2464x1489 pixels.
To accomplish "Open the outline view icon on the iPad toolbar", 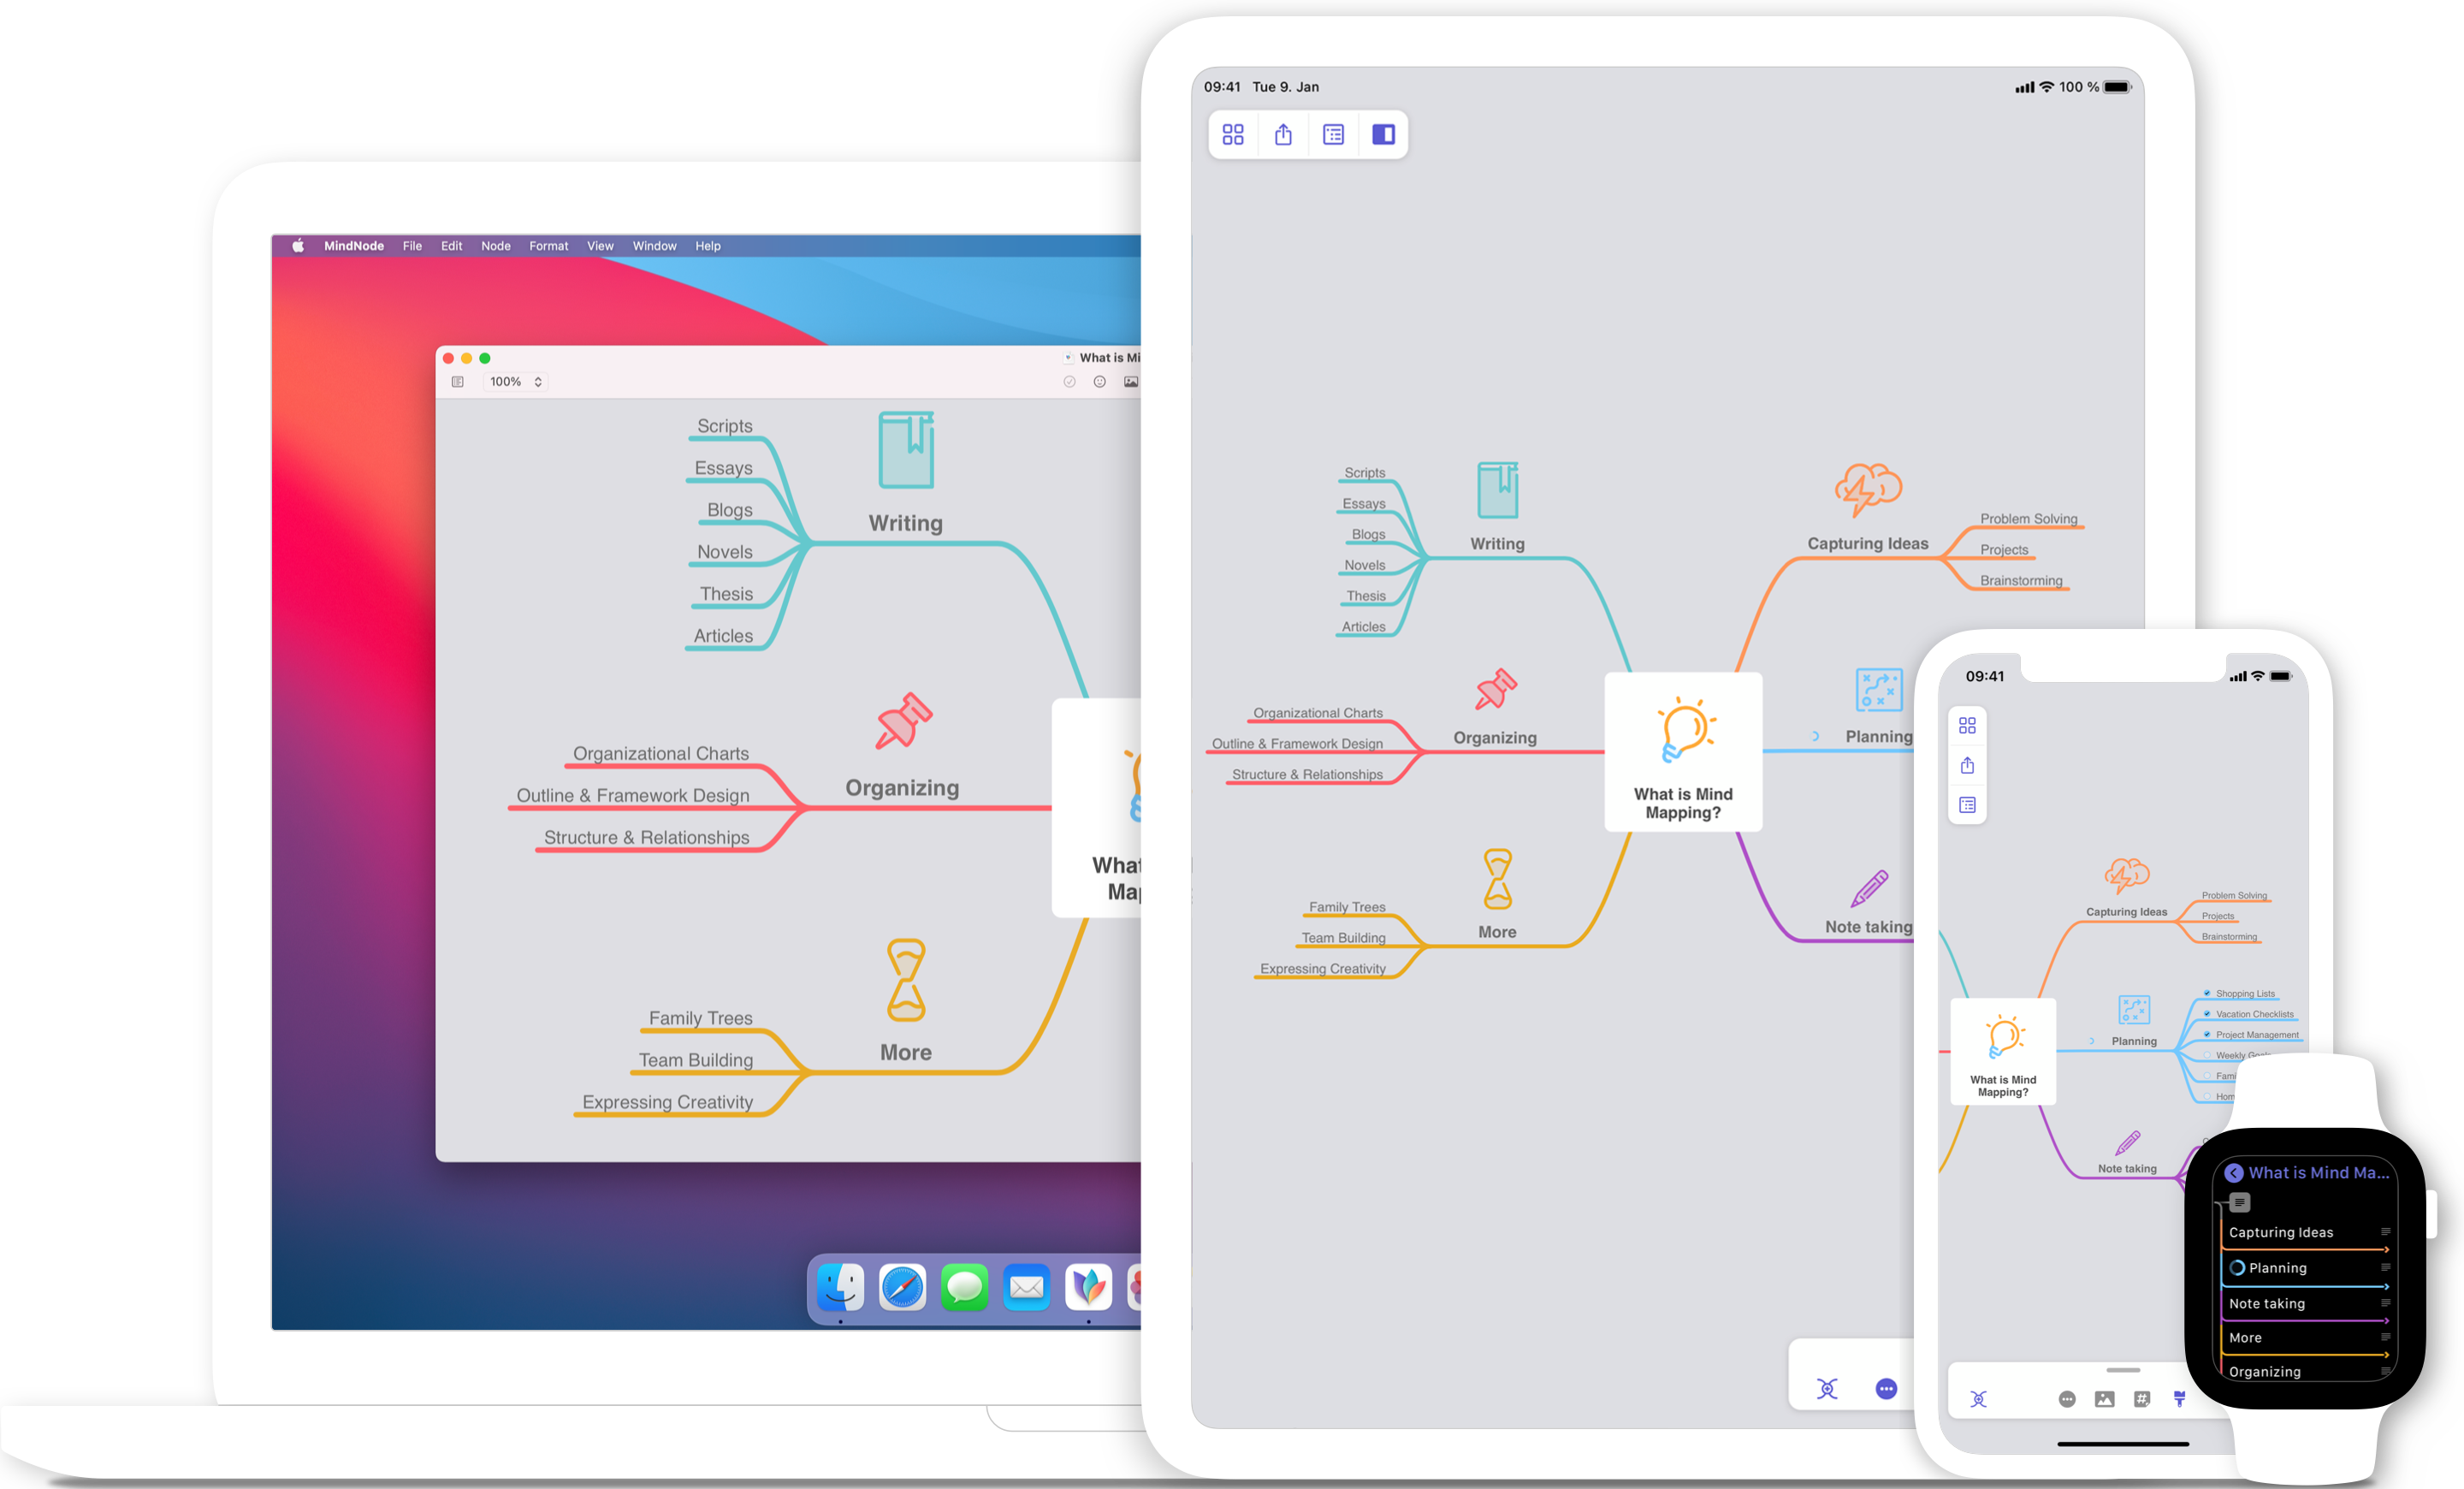I will click(1333, 134).
